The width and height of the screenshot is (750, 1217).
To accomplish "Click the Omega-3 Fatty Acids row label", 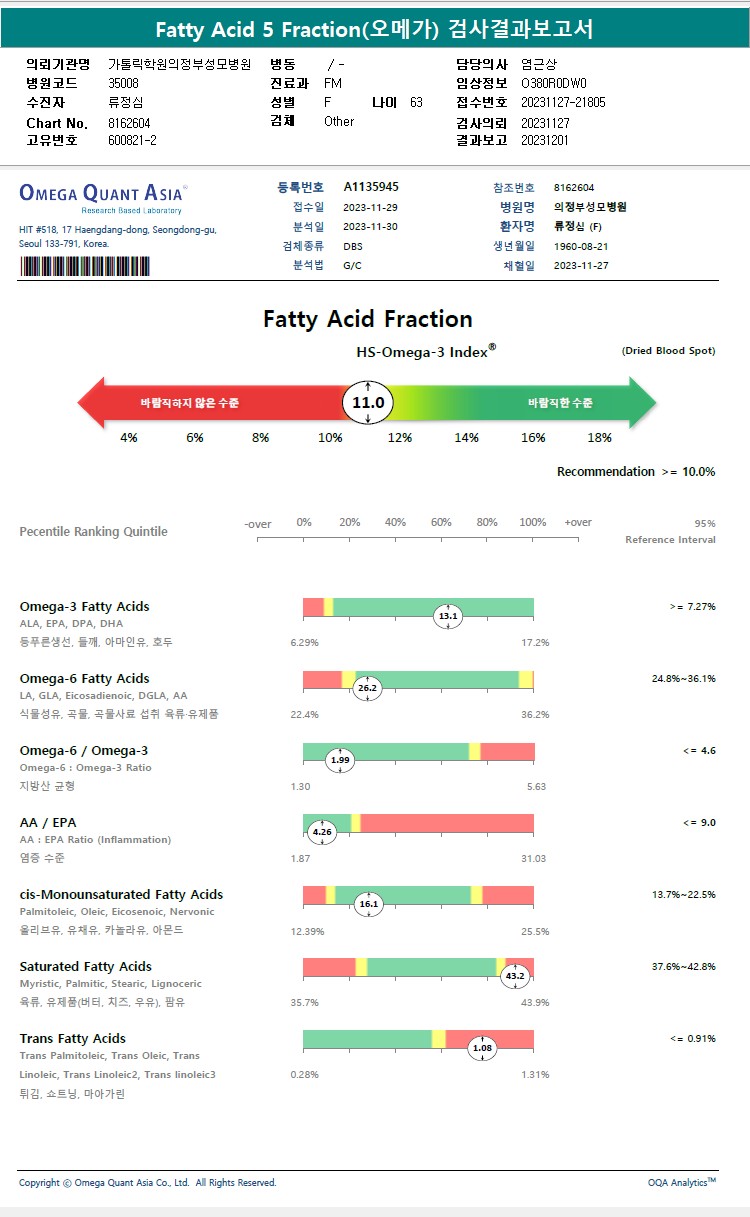I will click(x=84, y=607).
